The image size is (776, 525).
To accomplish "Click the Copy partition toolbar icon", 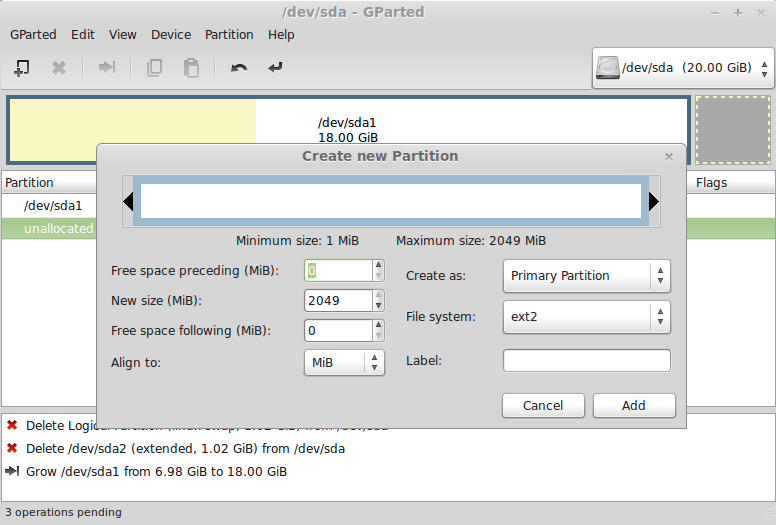I will click(154, 68).
